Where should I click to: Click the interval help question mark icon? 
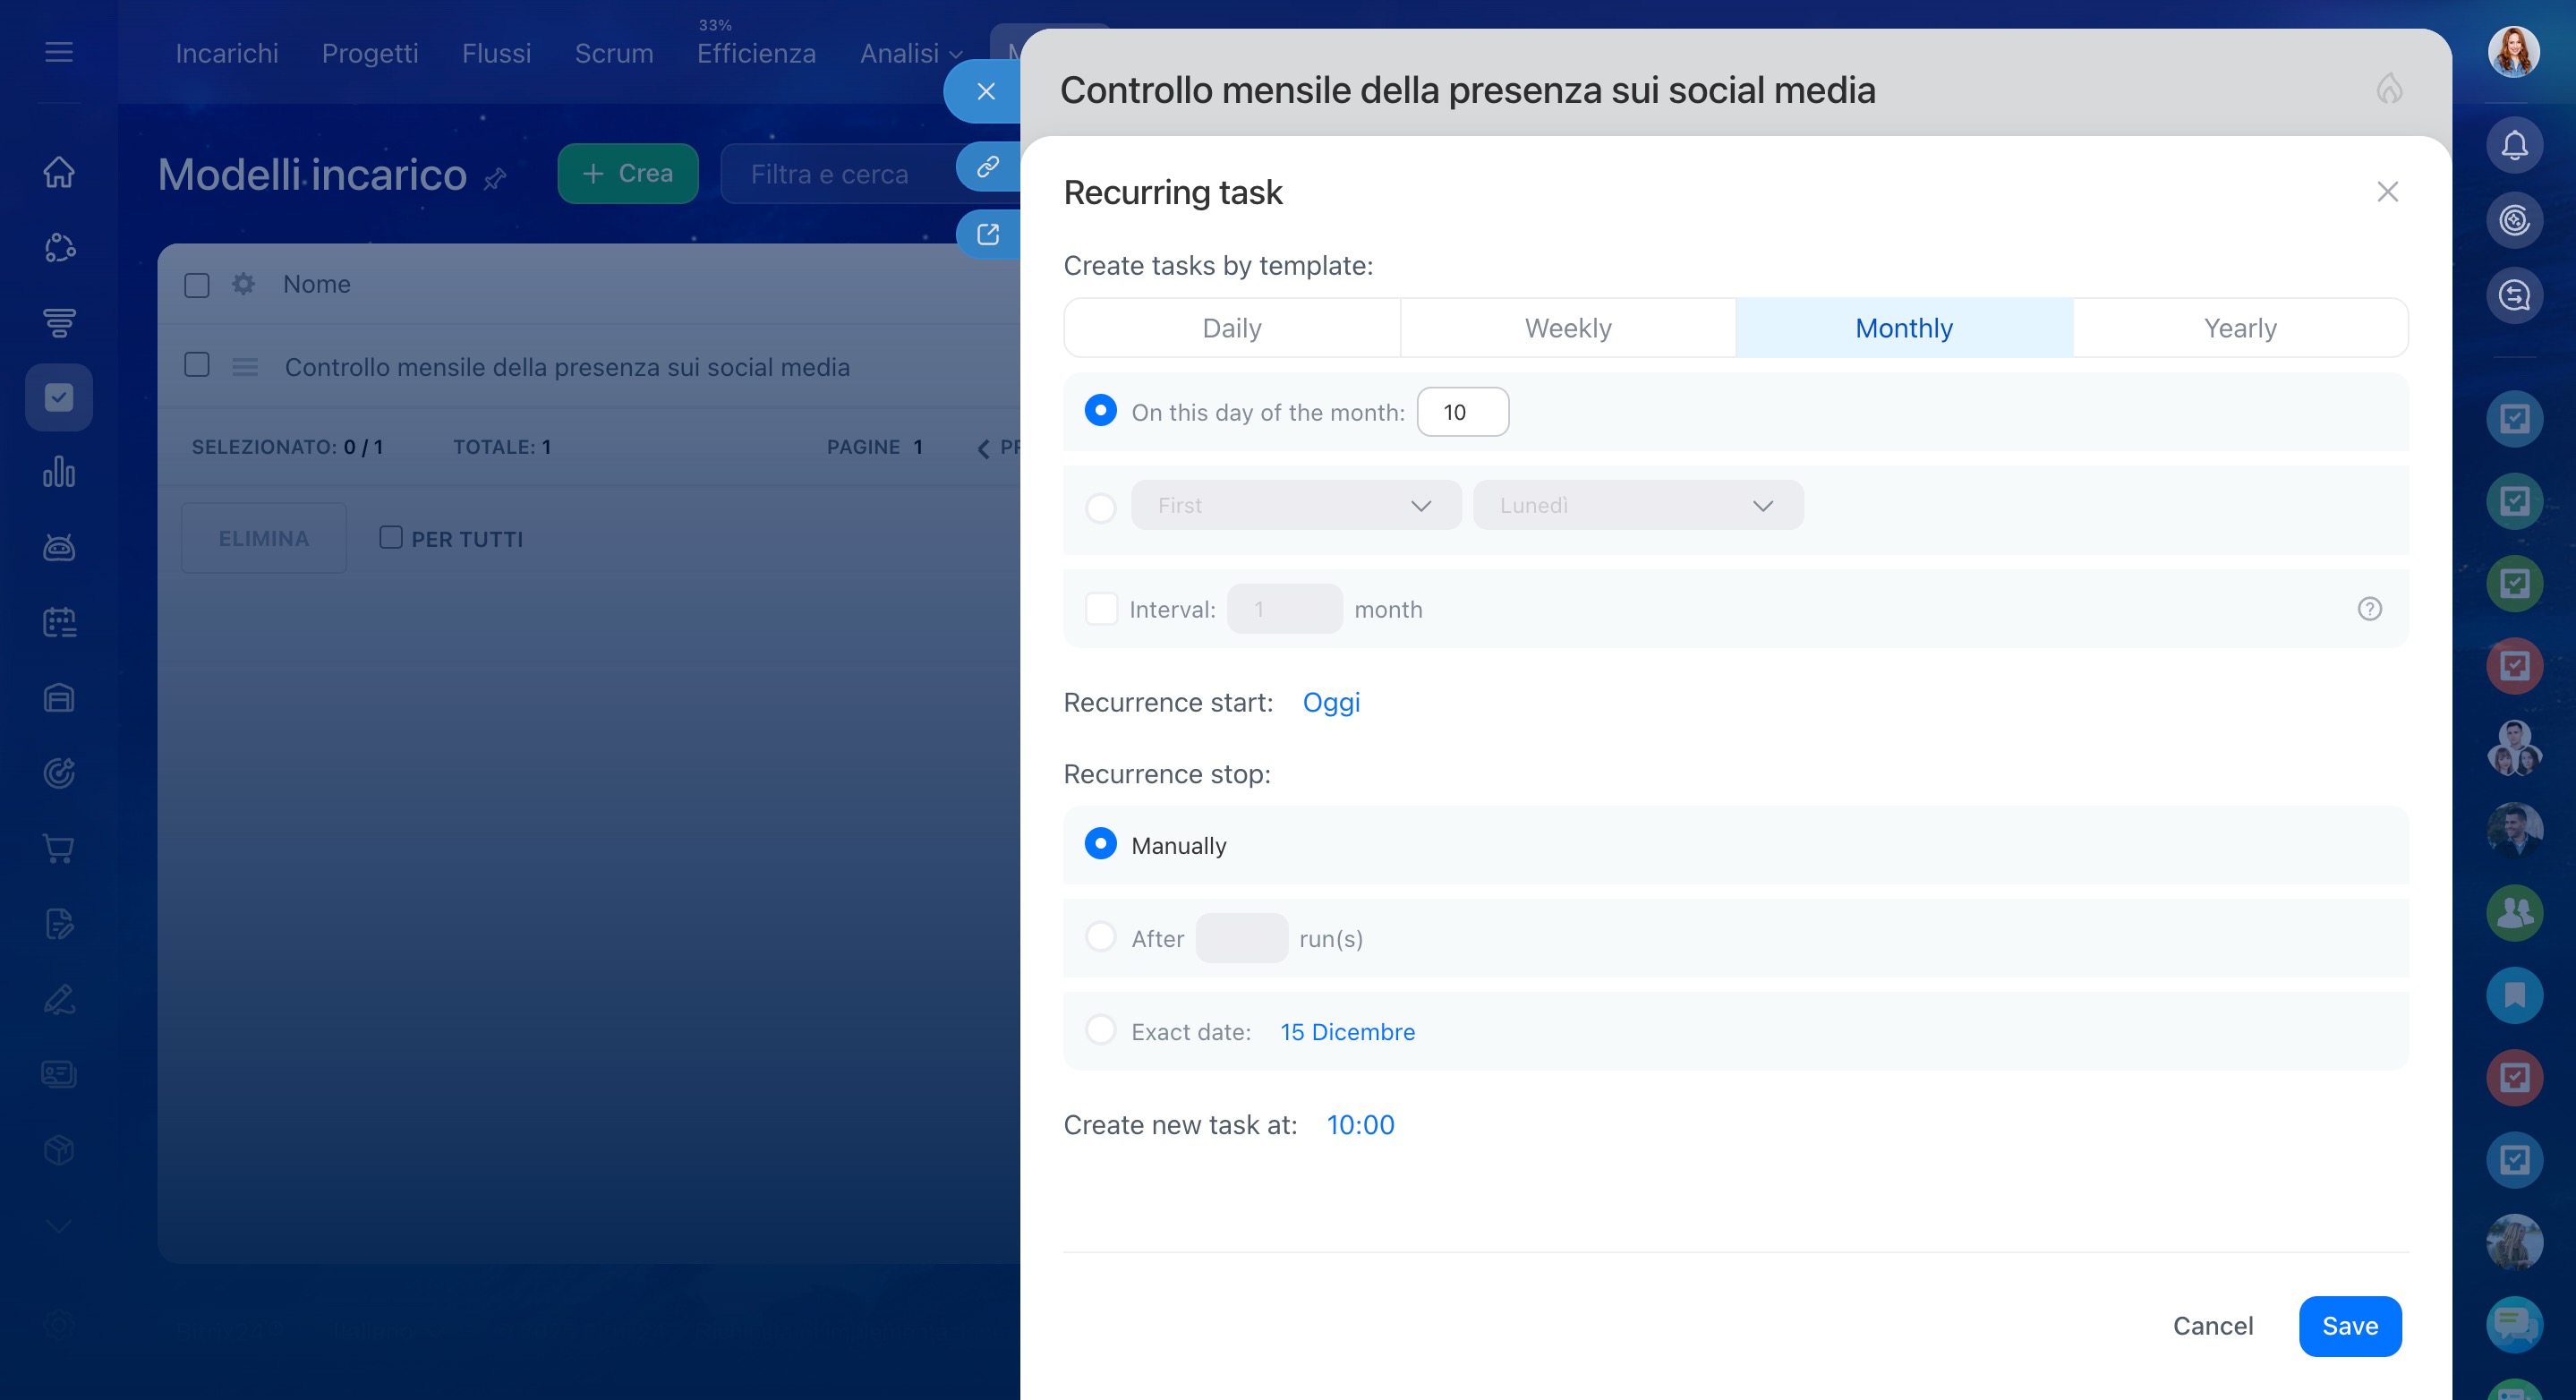click(2369, 609)
